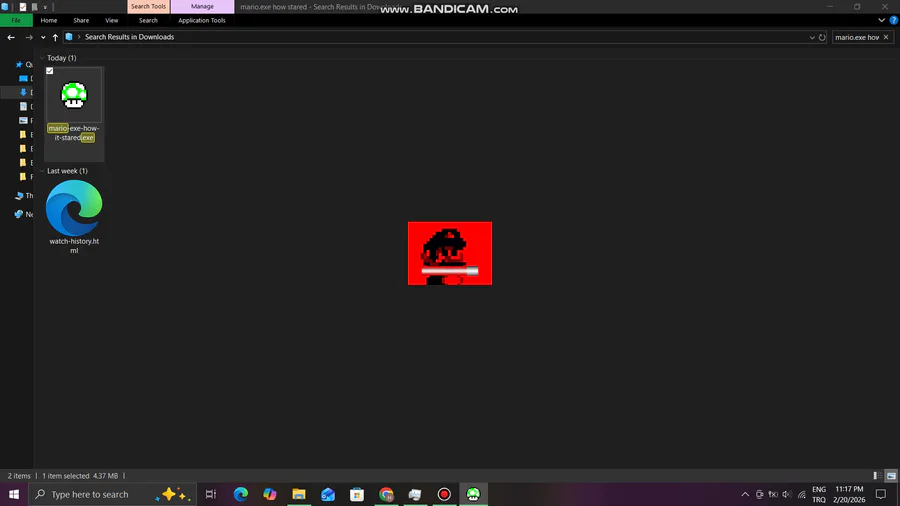Screen dimensions: 900x506
Task: Click New folder icon in title bar
Action: [x=34, y=7]
